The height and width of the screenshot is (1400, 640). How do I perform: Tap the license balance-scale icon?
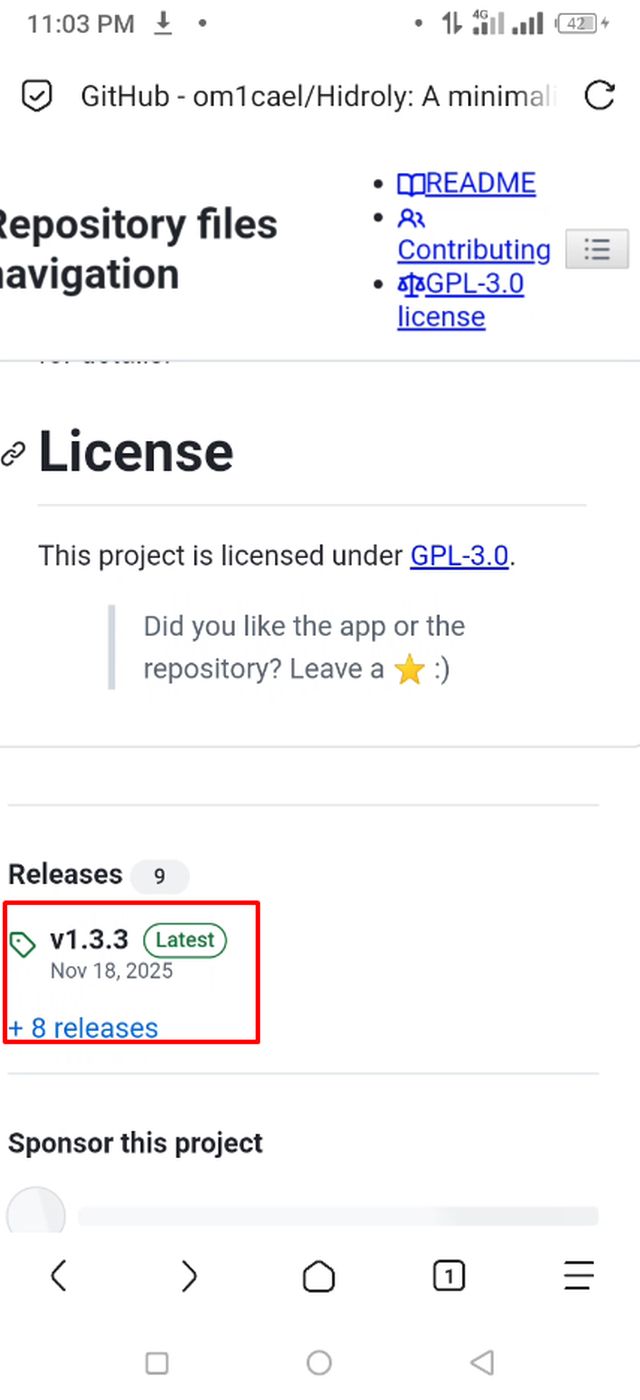tap(411, 284)
